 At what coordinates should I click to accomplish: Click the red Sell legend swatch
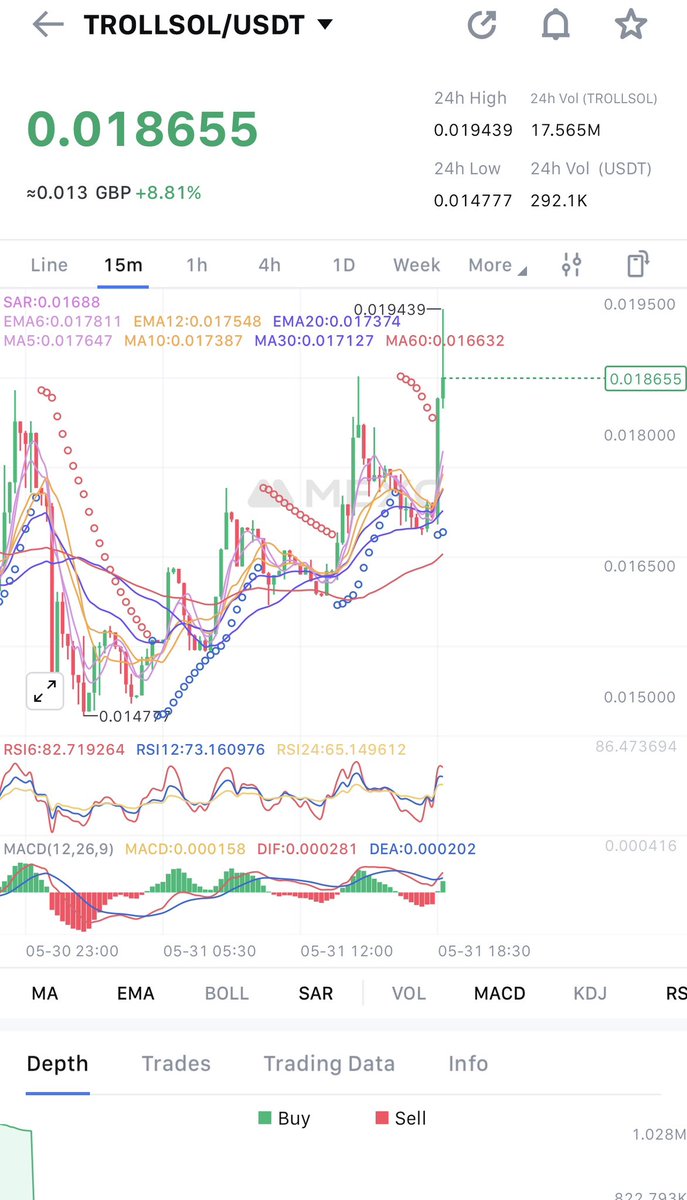pos(382,1118)
